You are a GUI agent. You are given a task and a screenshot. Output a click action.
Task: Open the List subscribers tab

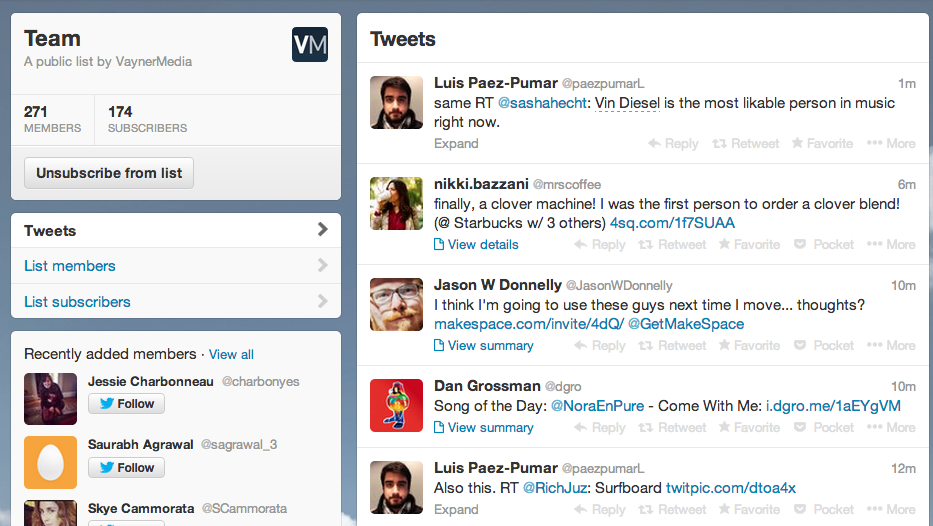click(x=77, y=302)
